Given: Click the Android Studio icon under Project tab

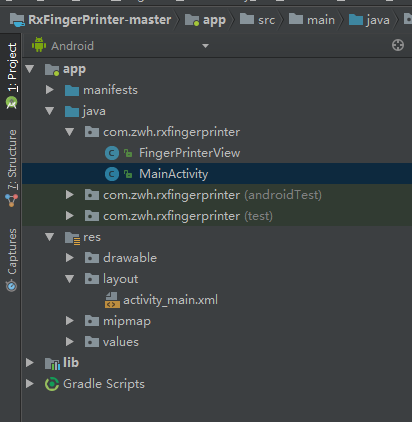Looking at the screenshot, I should coord(11,103).
